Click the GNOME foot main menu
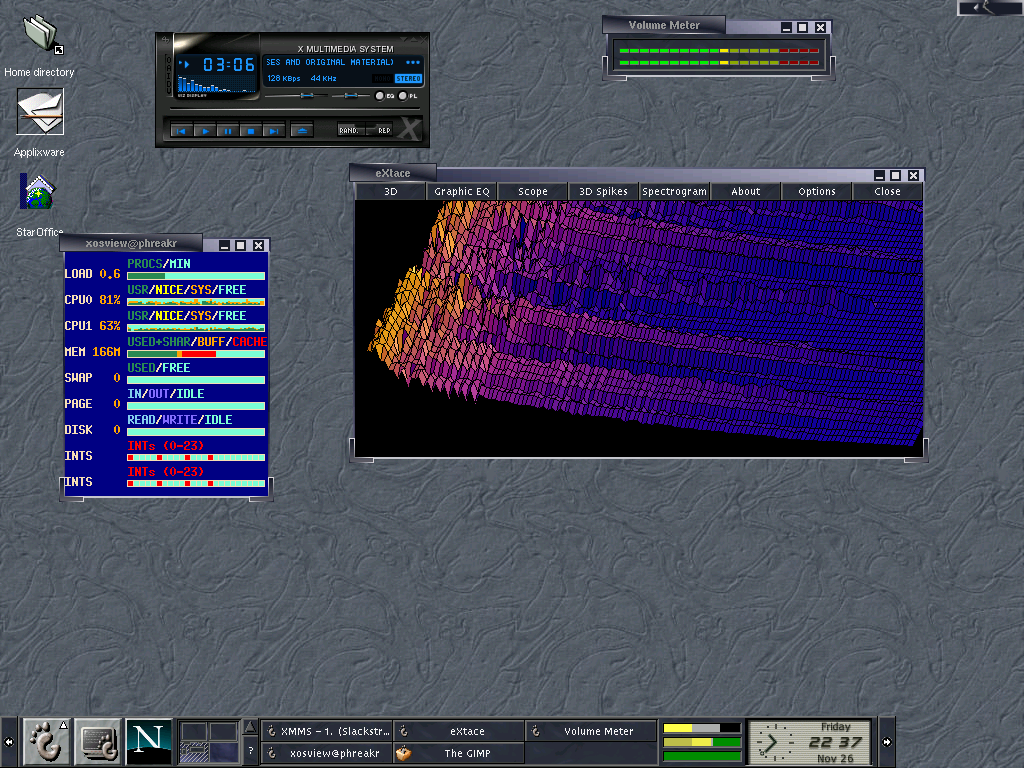 click(x=46, y=741)
